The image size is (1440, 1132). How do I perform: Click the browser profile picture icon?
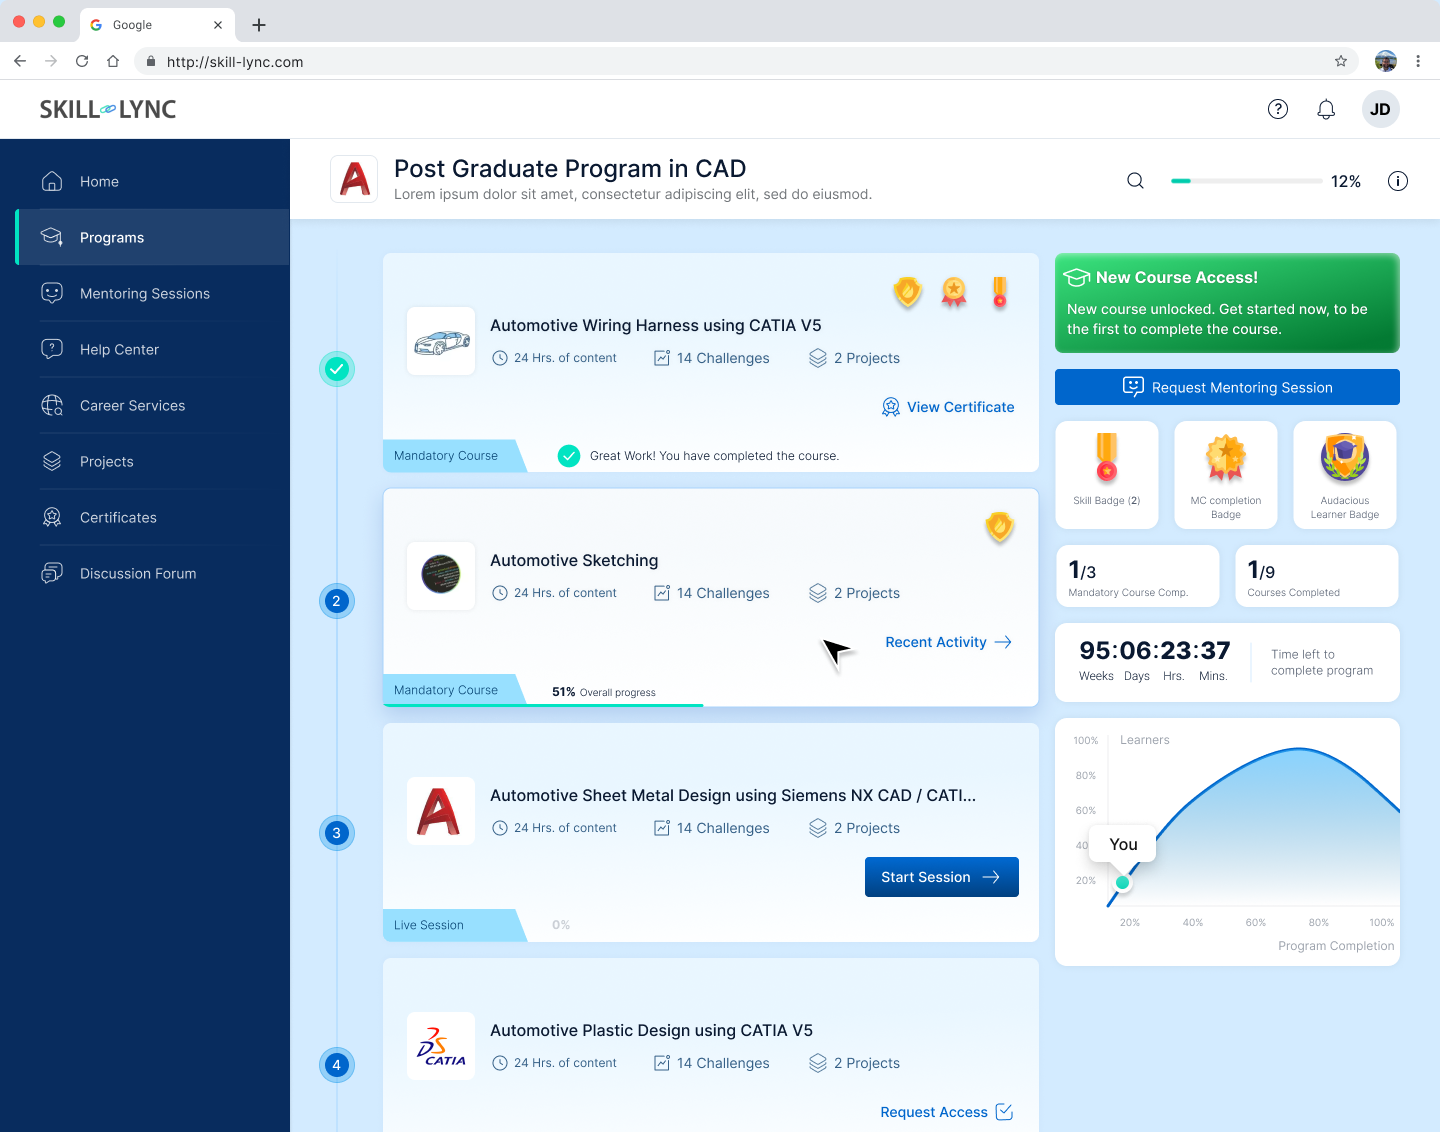click(x=1386, y=61)
